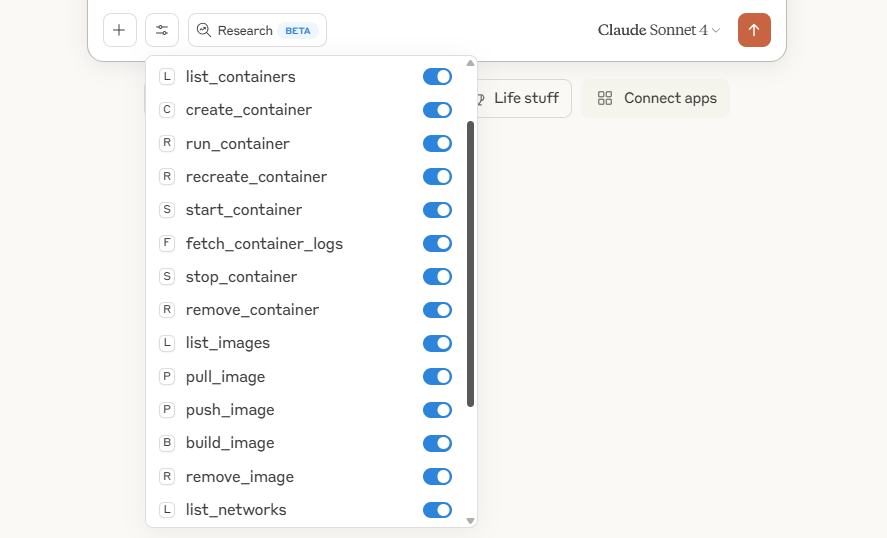
Task: Disable the remove_container toggle
Action: click(x=437, y=310)
